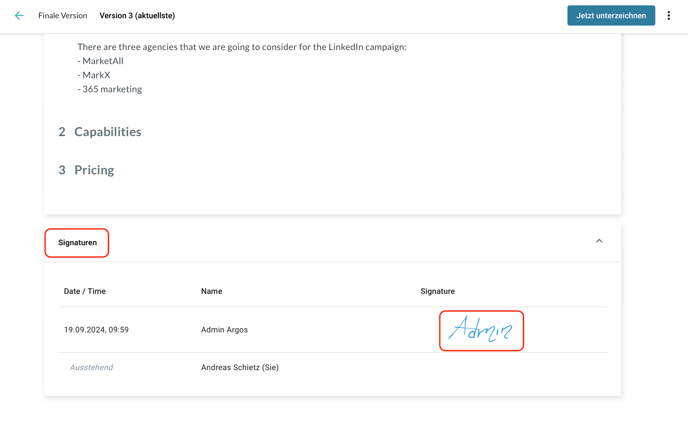This screenshot has width=688, height=428.
Task: Click the back arrow icon
Action: click(19, 16)
